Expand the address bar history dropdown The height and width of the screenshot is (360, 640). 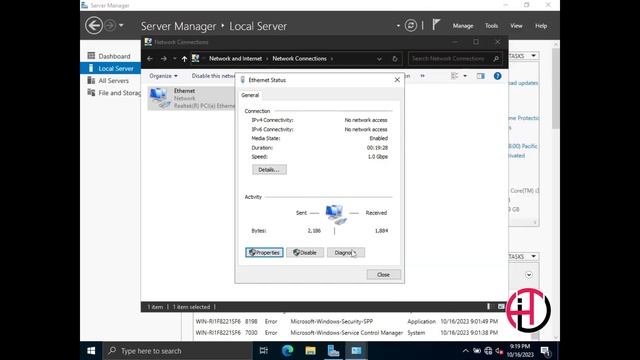point(379,59)
